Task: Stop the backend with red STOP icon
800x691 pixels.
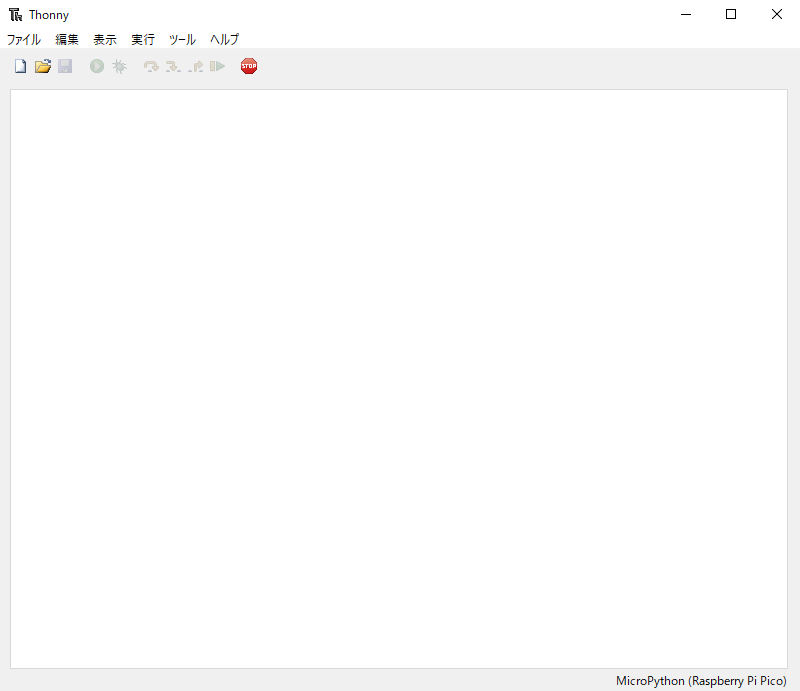Action: click(x=249, y=66)
